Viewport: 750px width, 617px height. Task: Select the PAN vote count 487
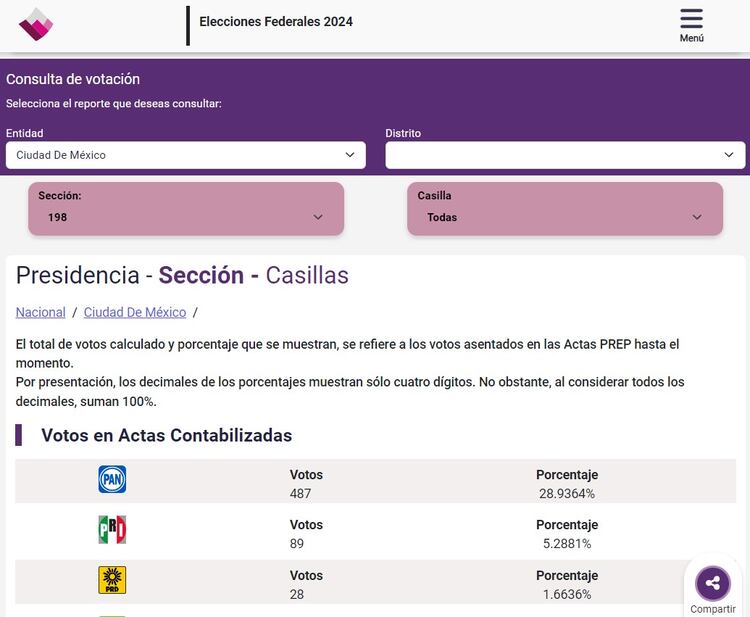coord(300,493)
